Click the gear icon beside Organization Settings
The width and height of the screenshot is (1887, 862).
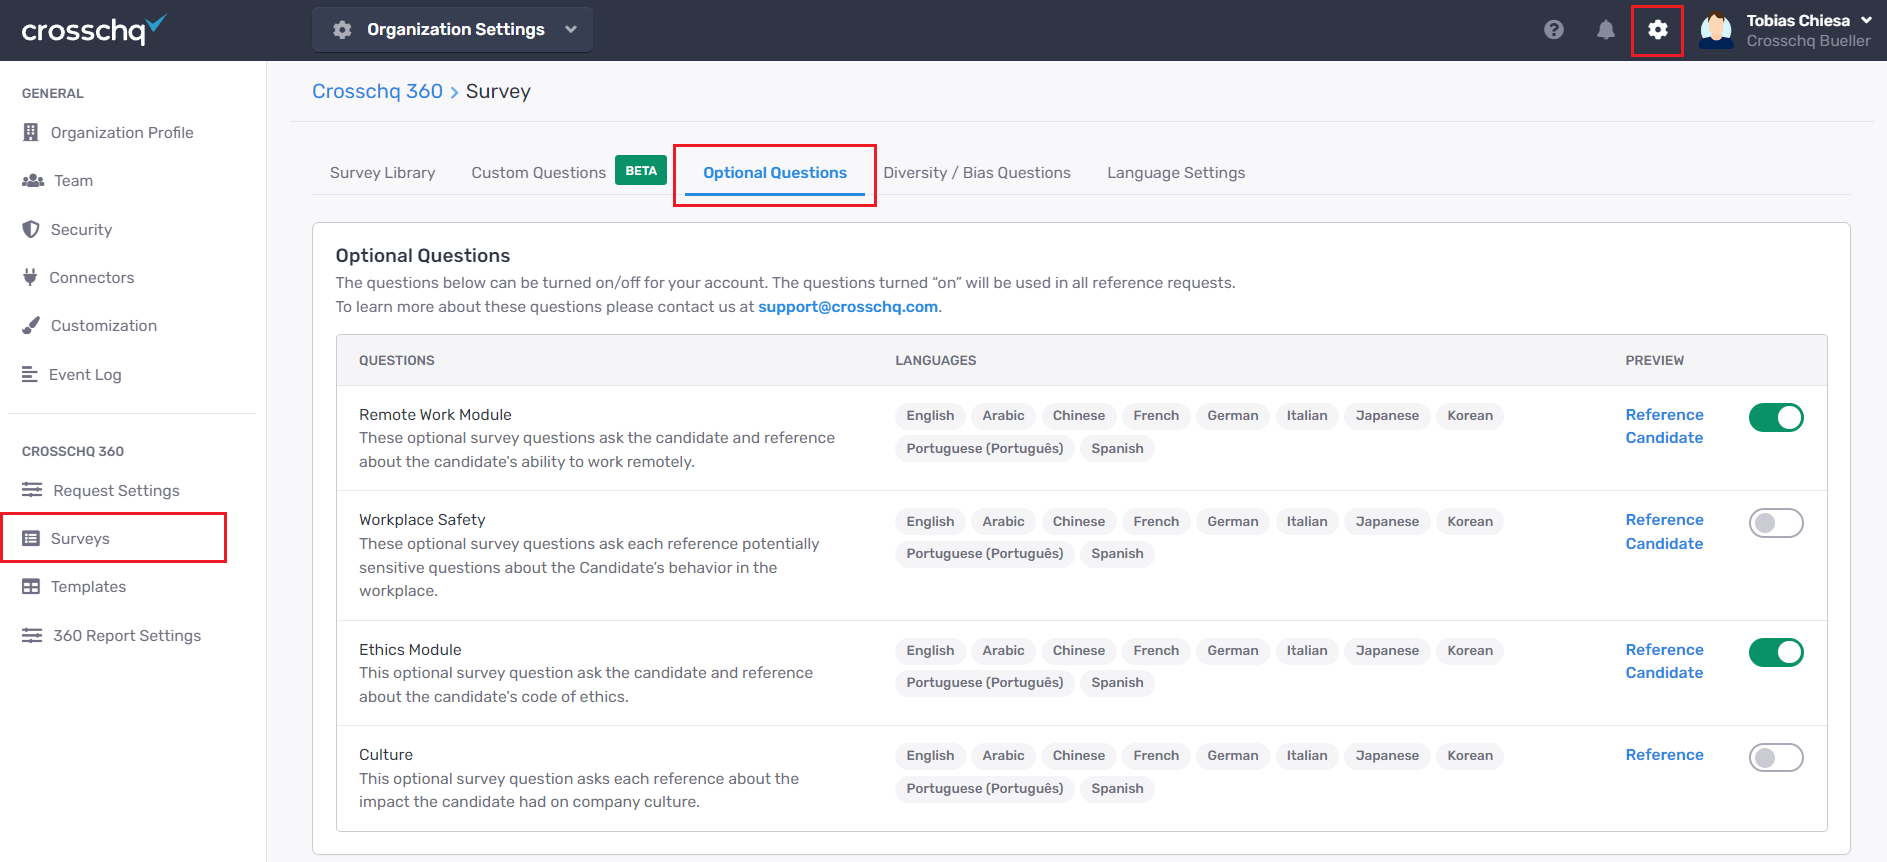pos(342,30)
